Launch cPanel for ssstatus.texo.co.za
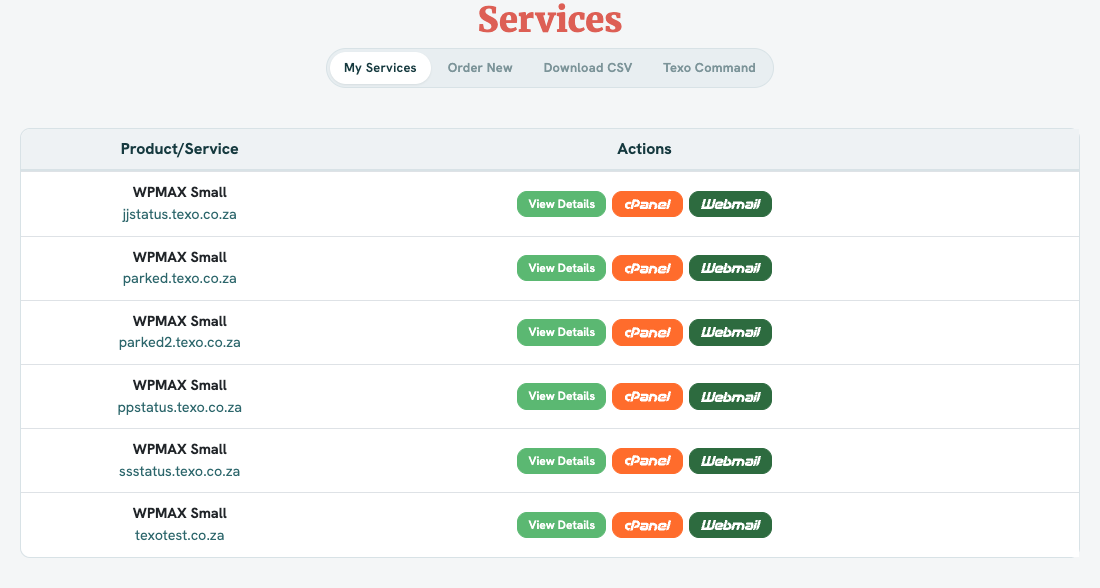The width and height of the screenshot is (1100, 588). pos(648,461)
